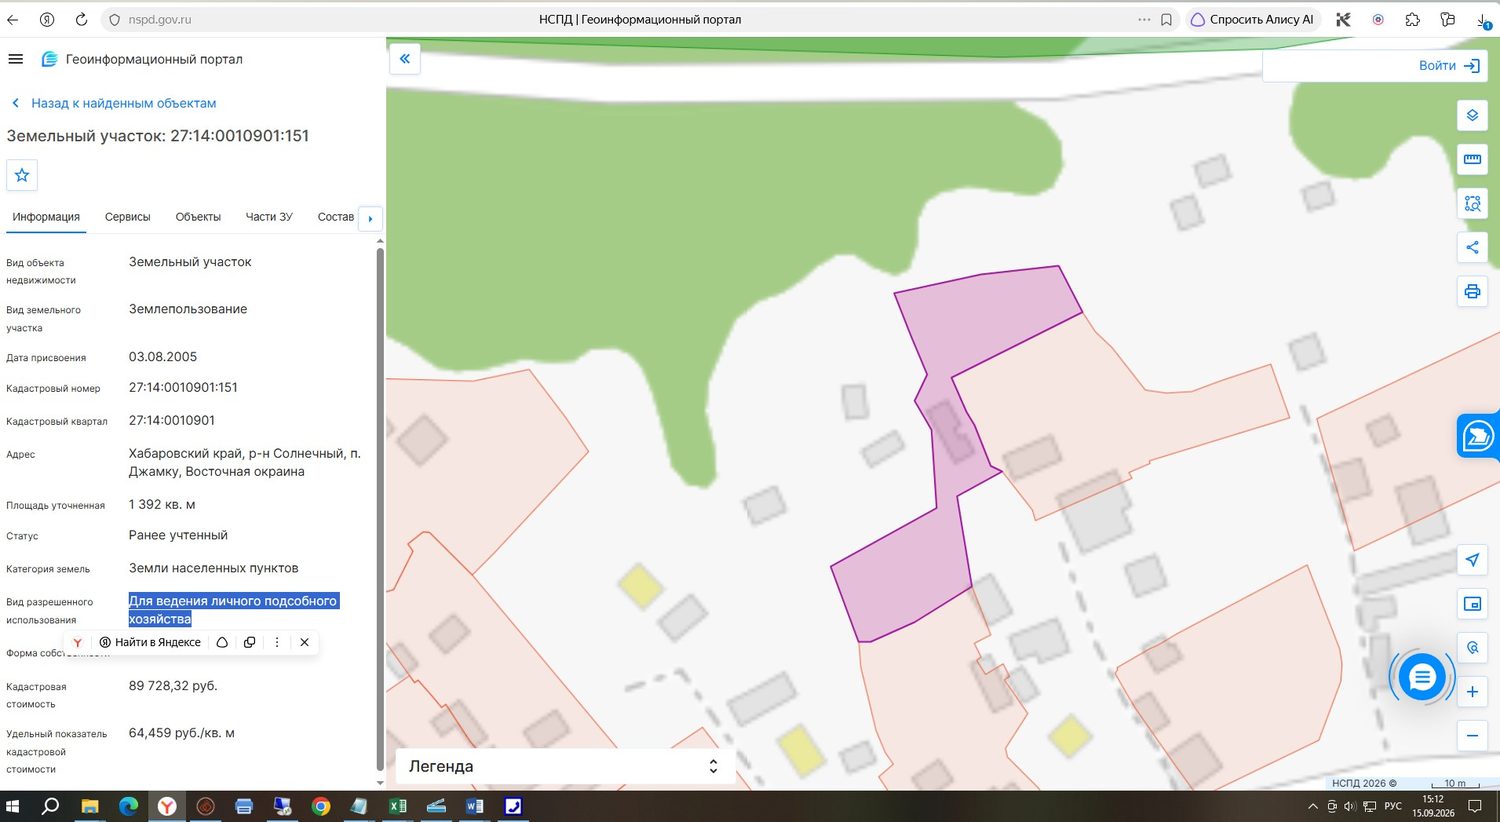This screenshot has width=1500, height=822.
Task: Select the Информация tab
Action: (46, 217)
